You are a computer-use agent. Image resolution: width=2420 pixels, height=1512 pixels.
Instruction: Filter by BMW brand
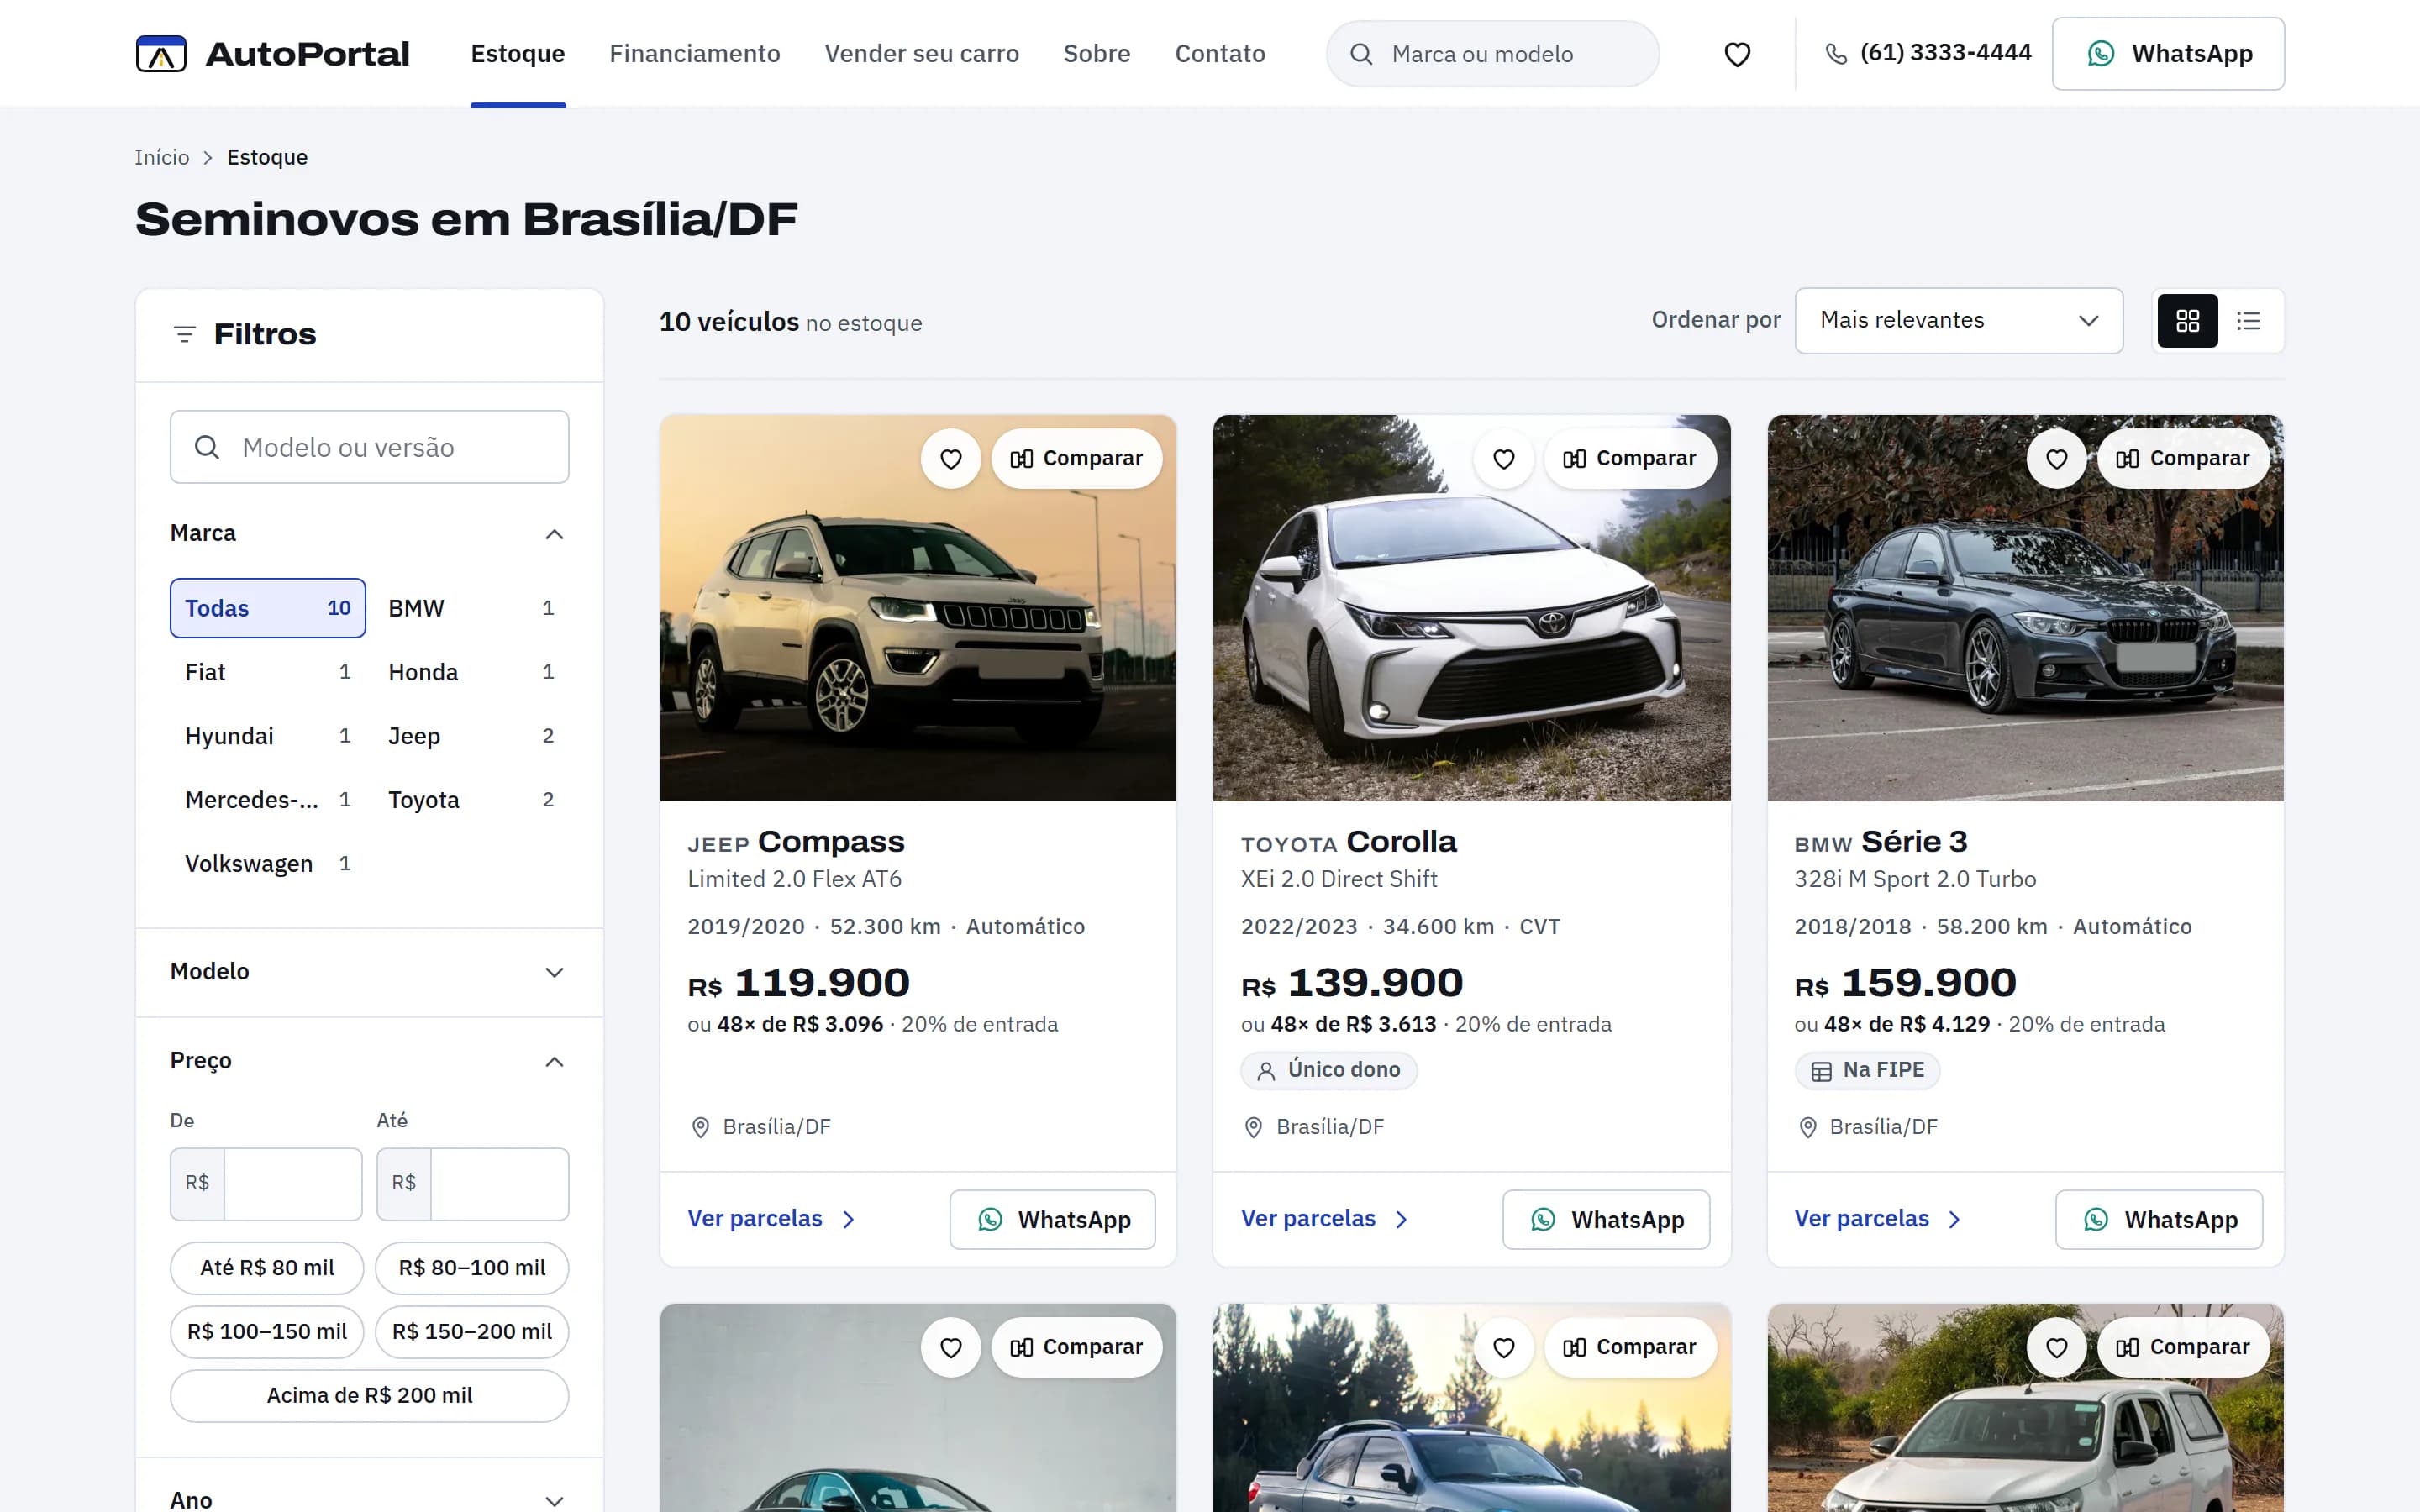471,608
